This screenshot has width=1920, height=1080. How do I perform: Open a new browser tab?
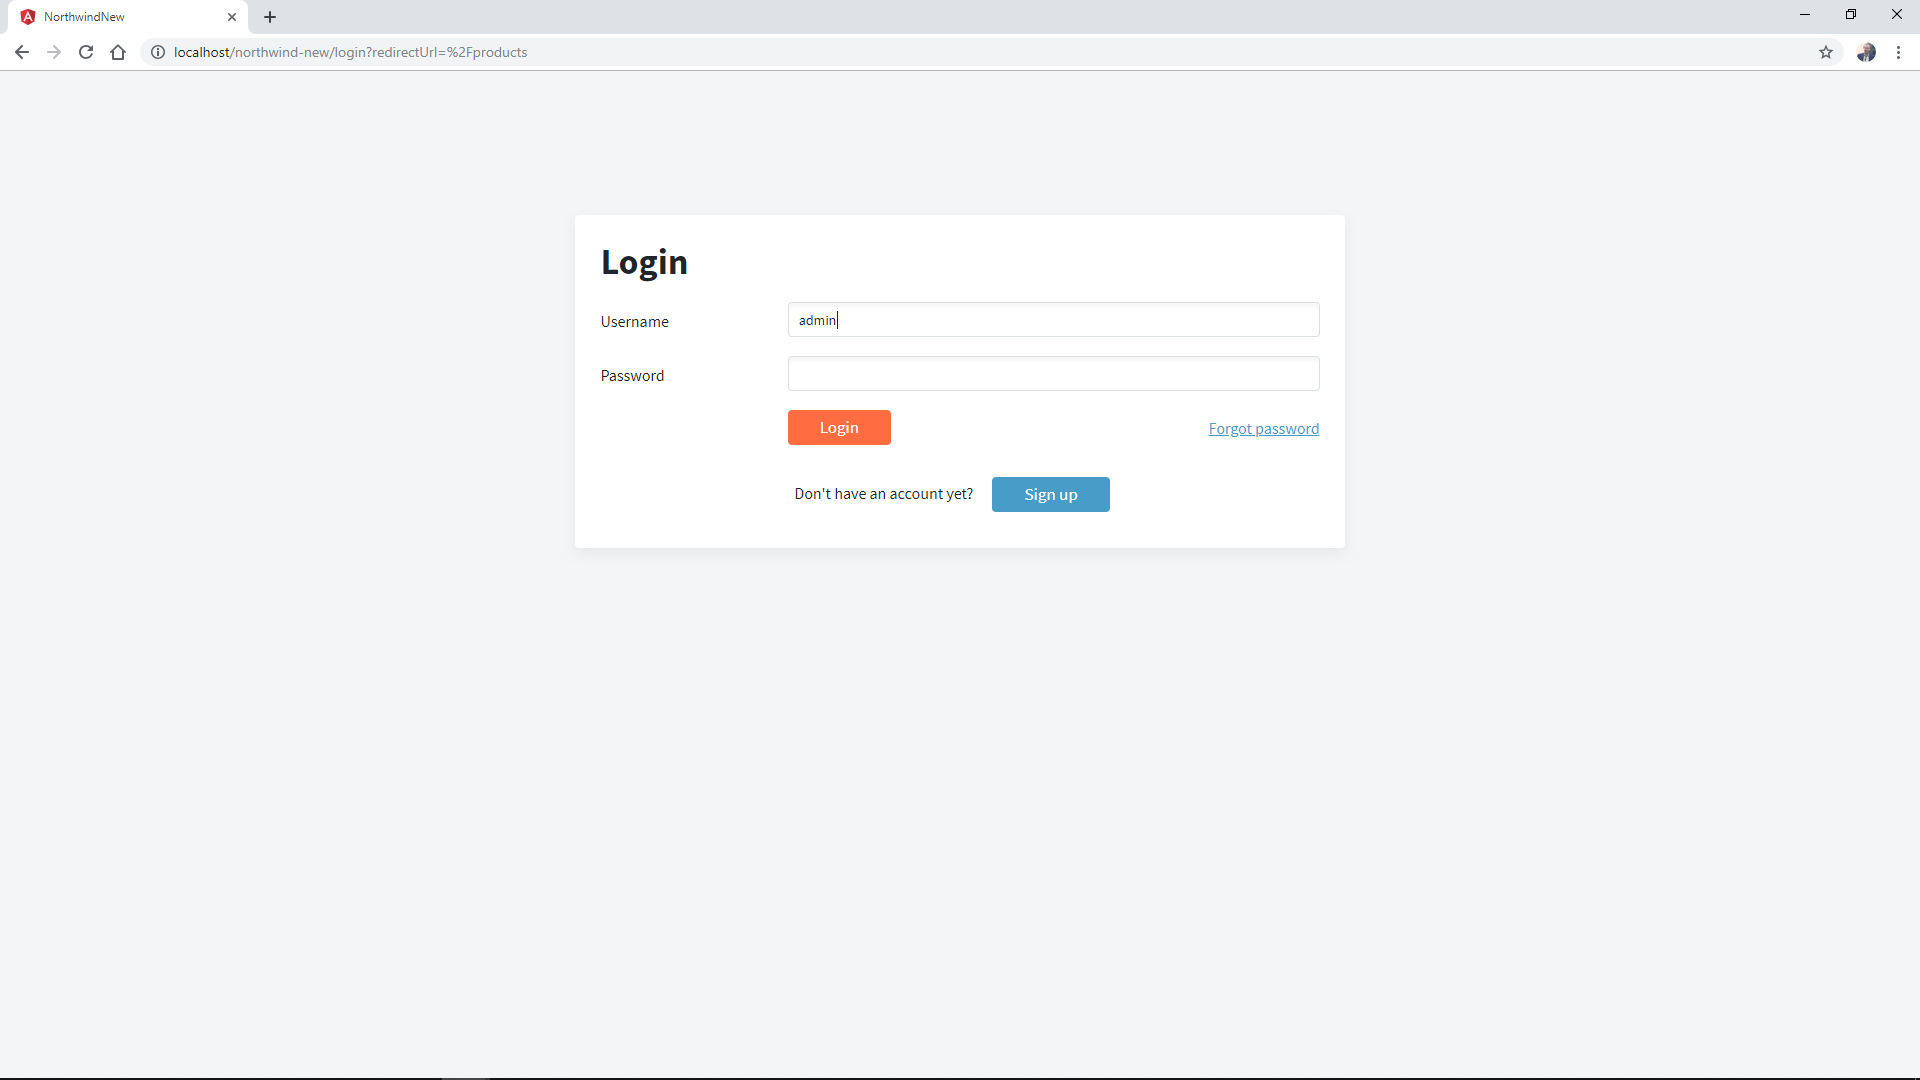[270, 17]
